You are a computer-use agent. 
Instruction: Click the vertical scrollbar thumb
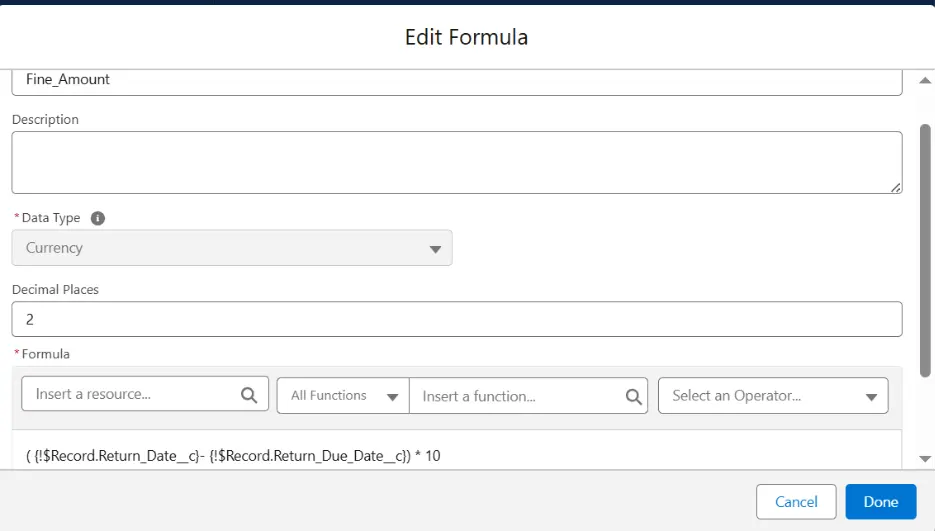point(925,240)
